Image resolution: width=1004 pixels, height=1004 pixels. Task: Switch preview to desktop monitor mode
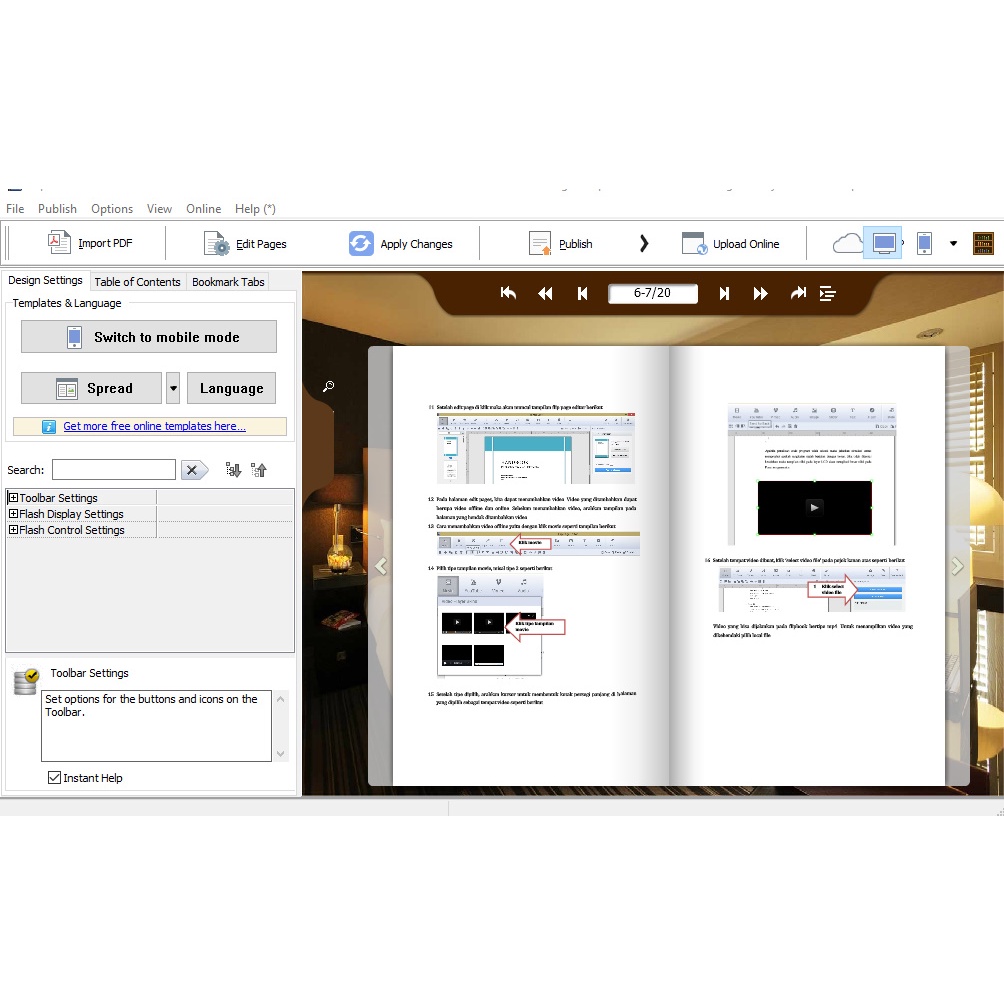click(883, 243)
